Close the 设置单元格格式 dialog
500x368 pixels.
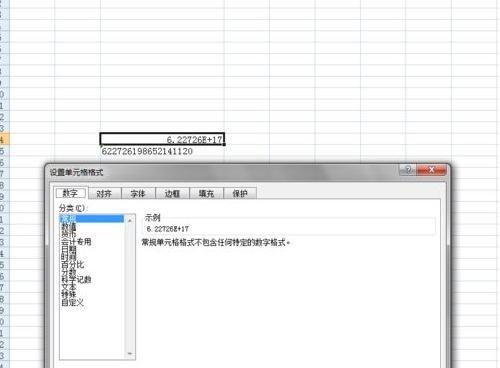point(431,170)
